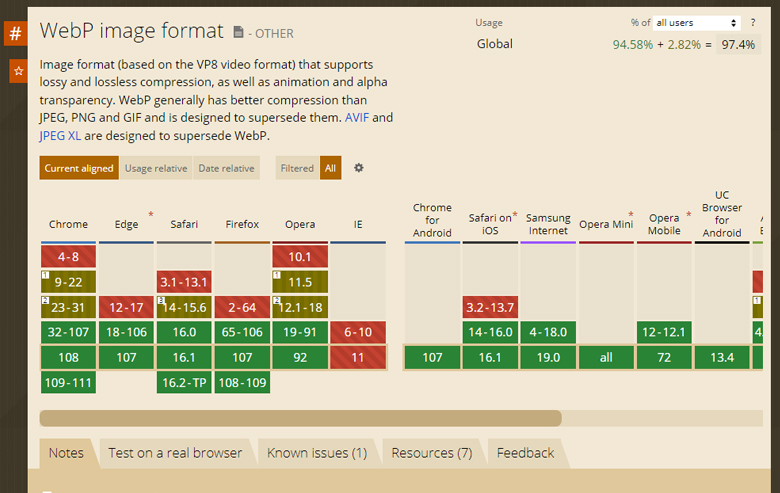
Task: Select Edge 18-106 cell
Action: pyautogui.click(x=126, y=332)
